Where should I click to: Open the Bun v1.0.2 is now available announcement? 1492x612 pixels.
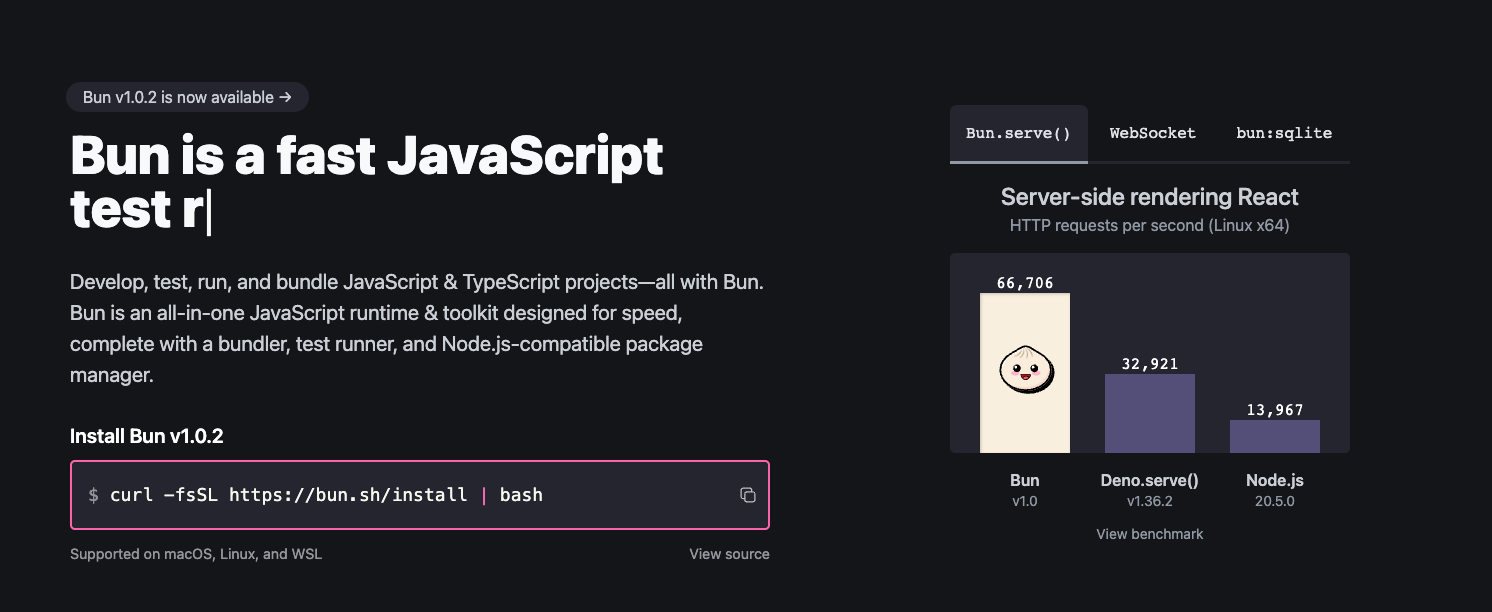coord(187,97)
